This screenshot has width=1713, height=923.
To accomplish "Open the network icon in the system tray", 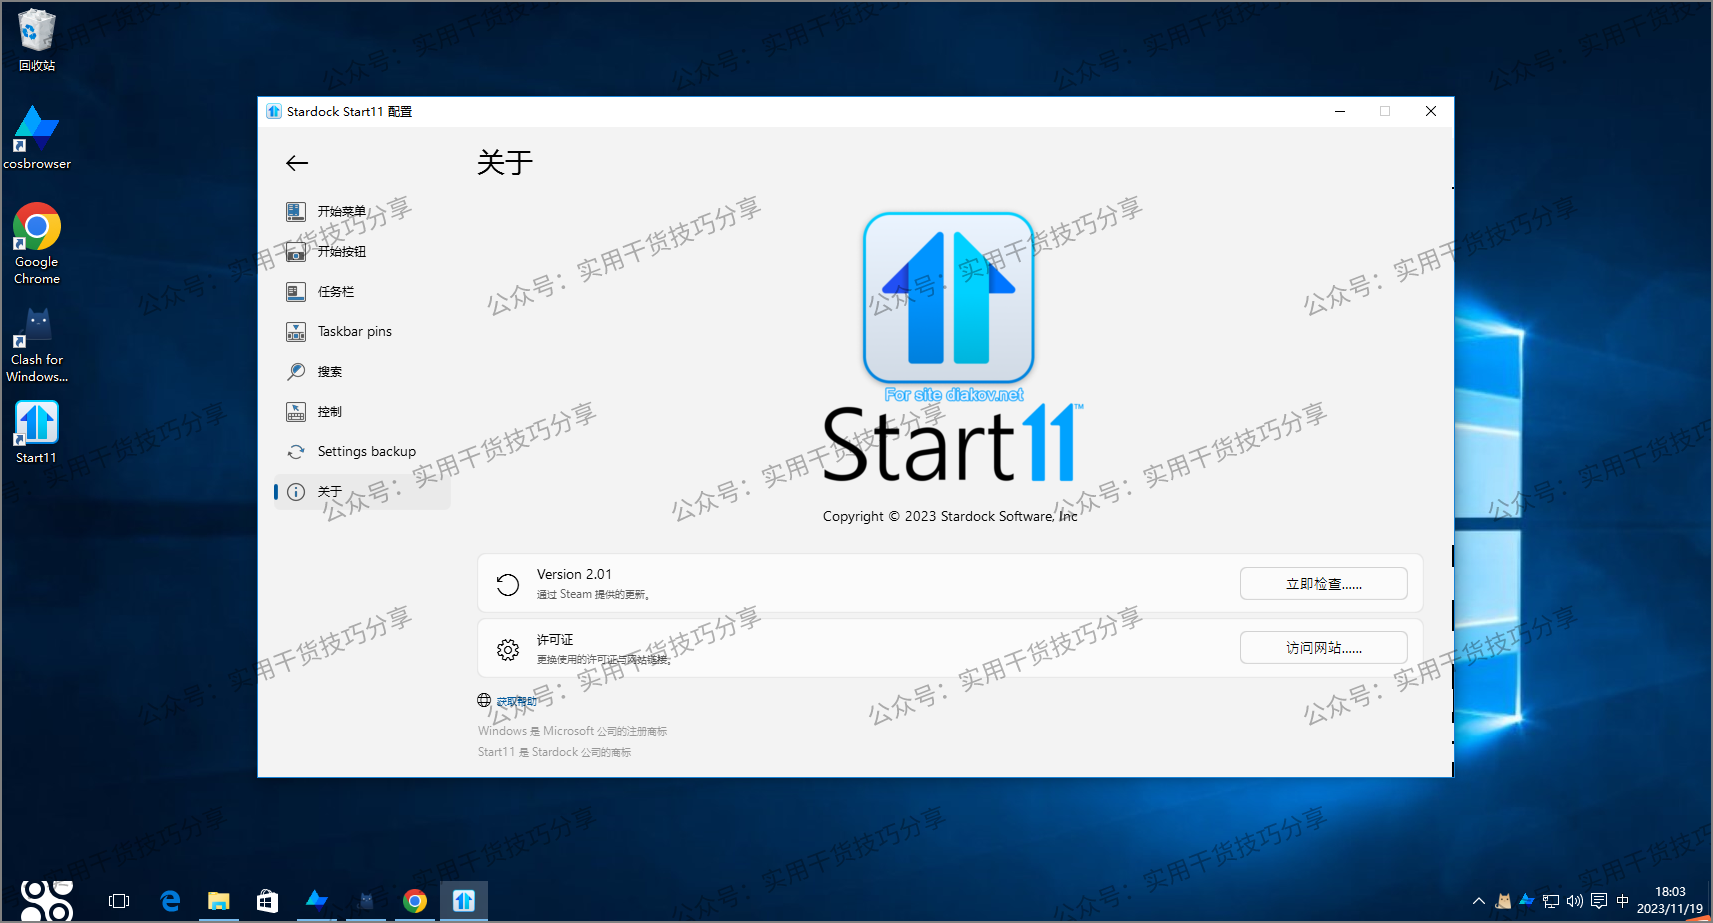I will (1550, 900).
